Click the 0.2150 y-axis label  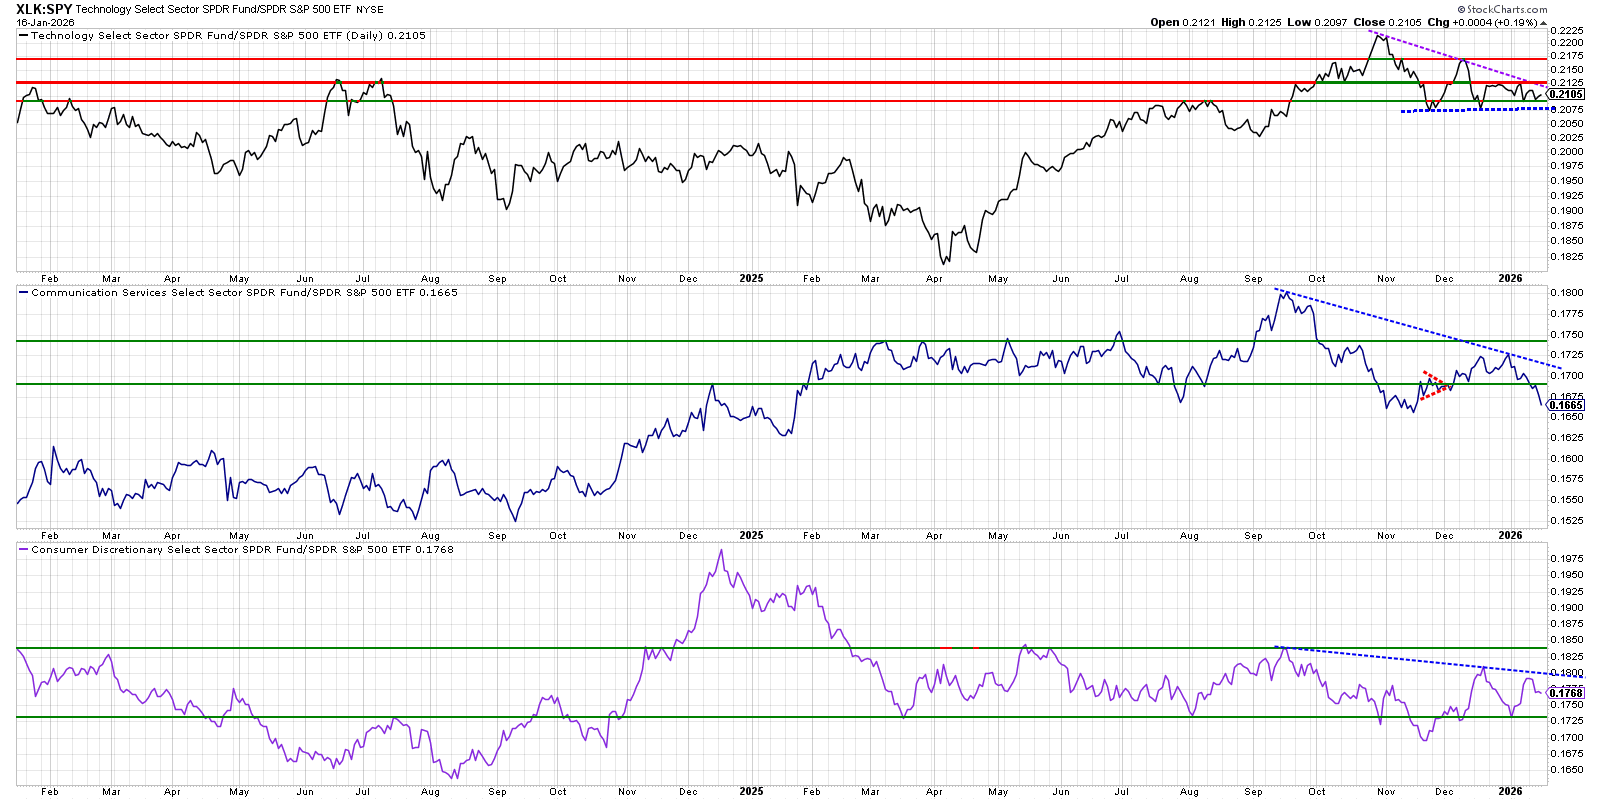point(1566,70)
